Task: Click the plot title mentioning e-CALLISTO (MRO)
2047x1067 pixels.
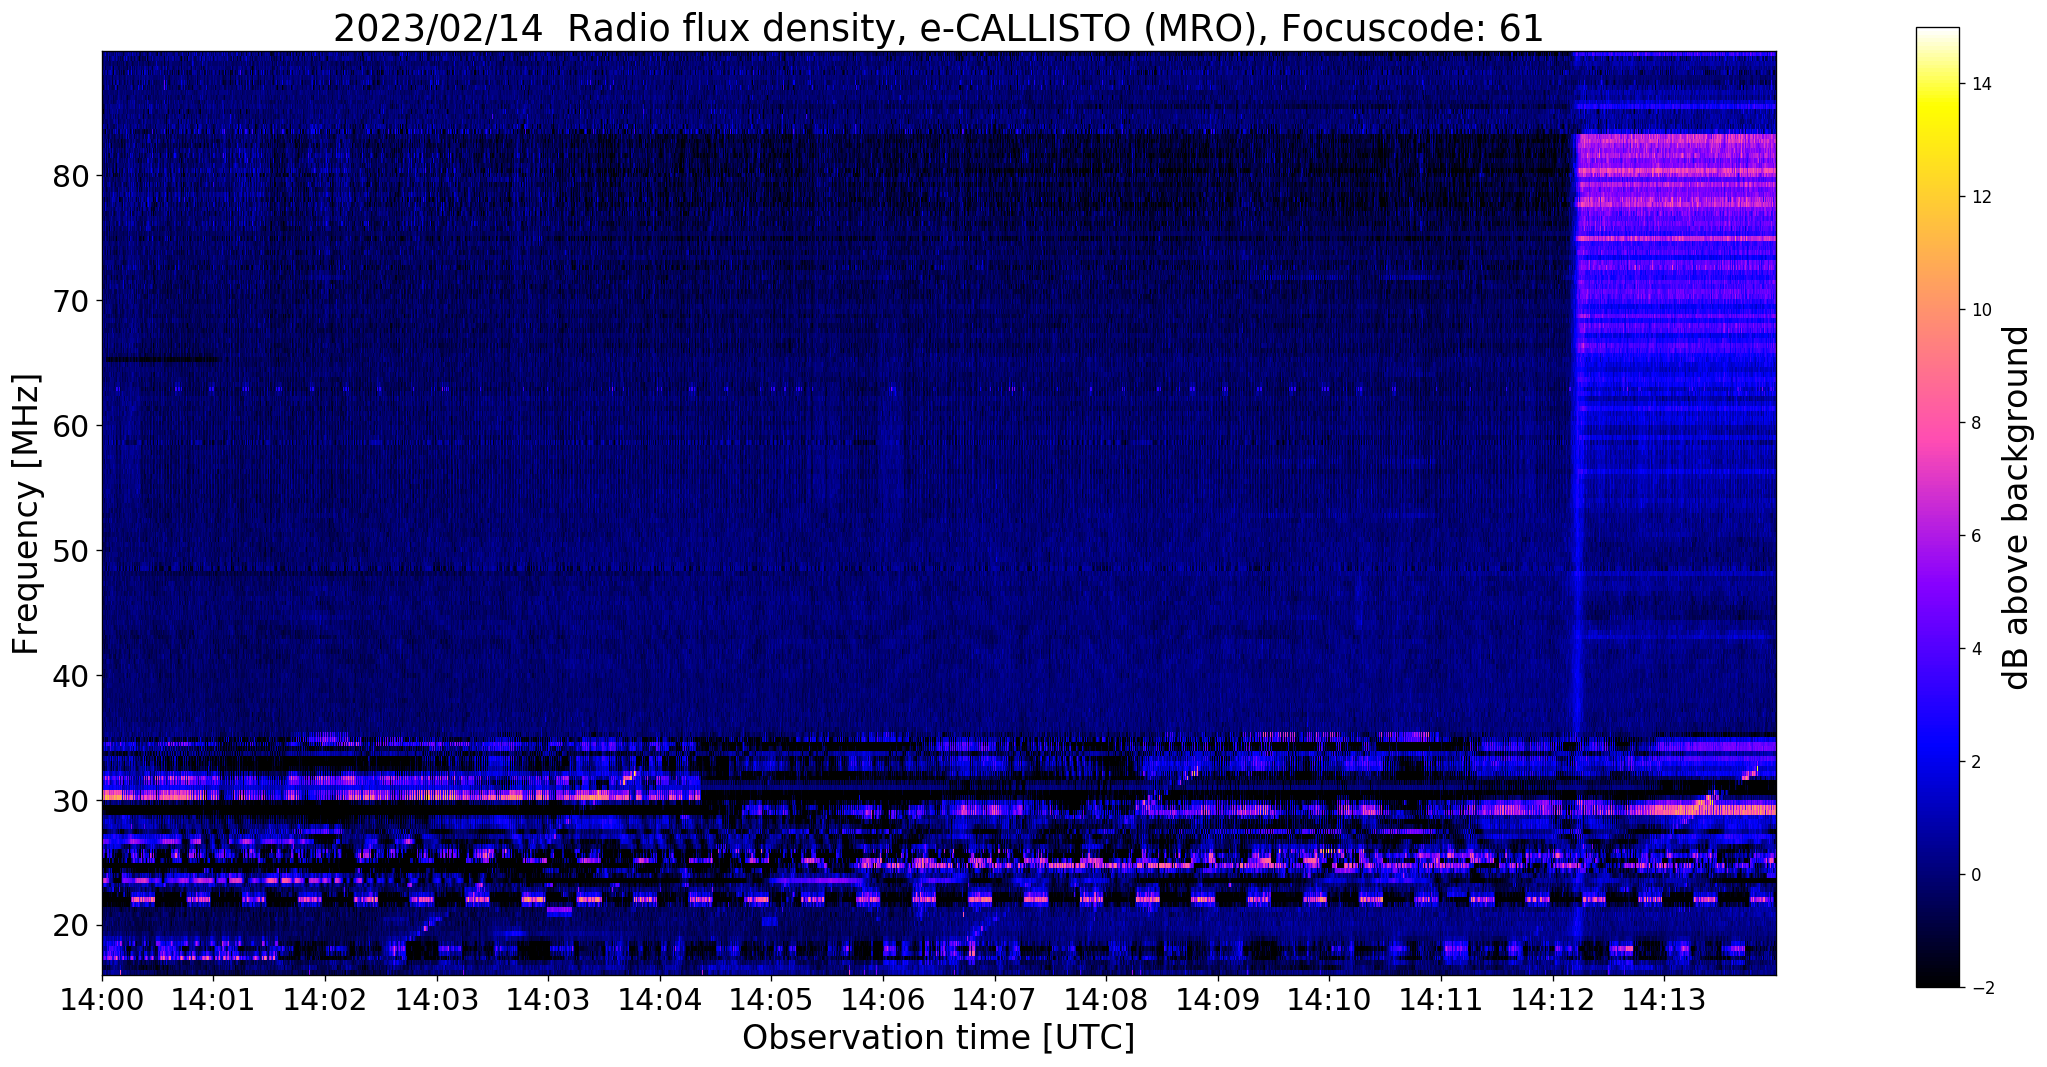Action: point(938,28)
